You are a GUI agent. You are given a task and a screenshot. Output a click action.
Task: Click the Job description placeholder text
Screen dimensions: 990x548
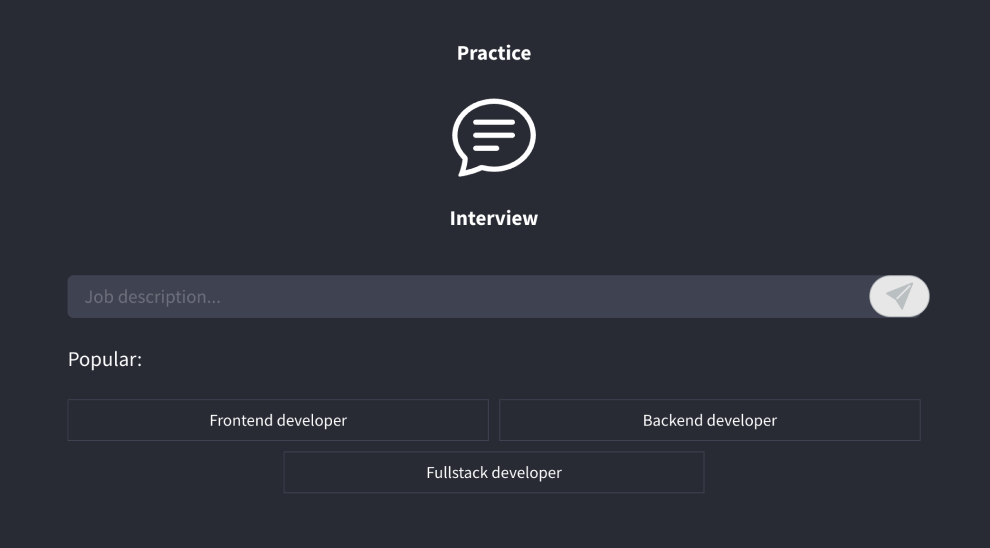pos(152,297)
